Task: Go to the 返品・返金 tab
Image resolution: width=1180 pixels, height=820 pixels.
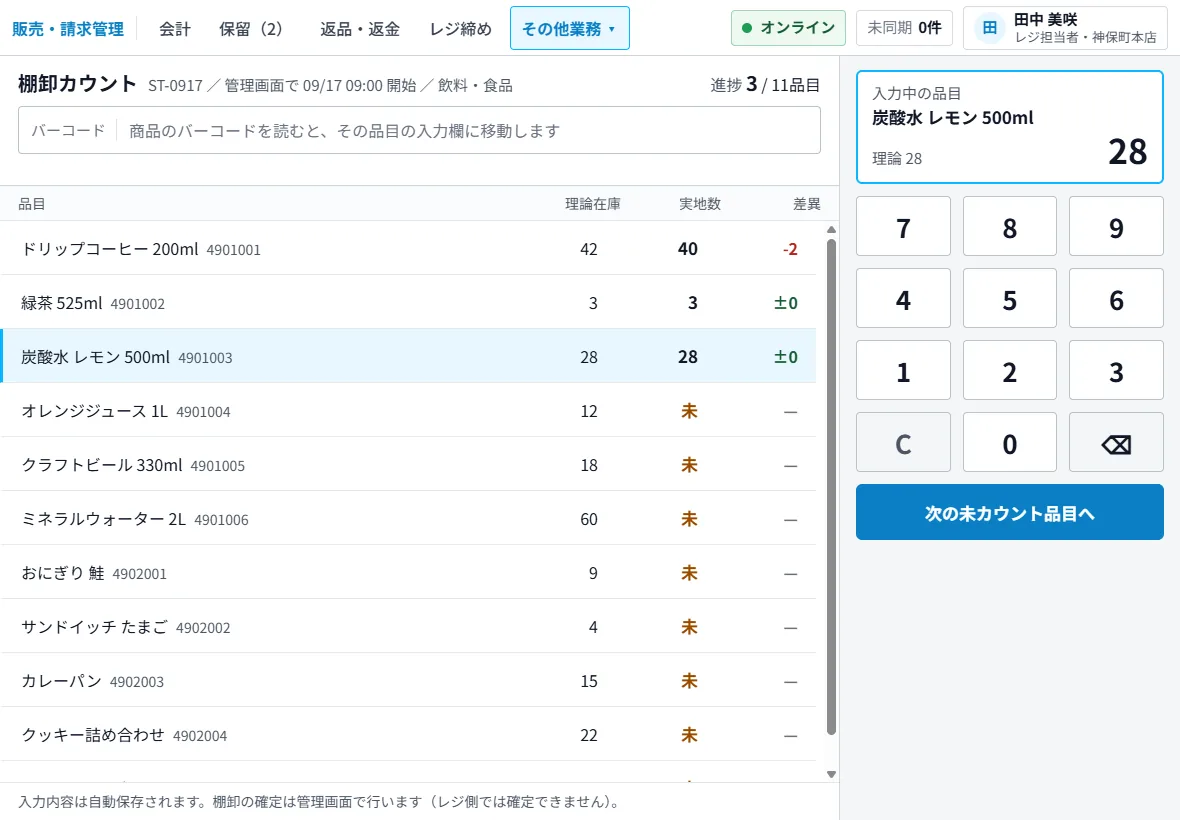Action: click(x=360, y=29)
